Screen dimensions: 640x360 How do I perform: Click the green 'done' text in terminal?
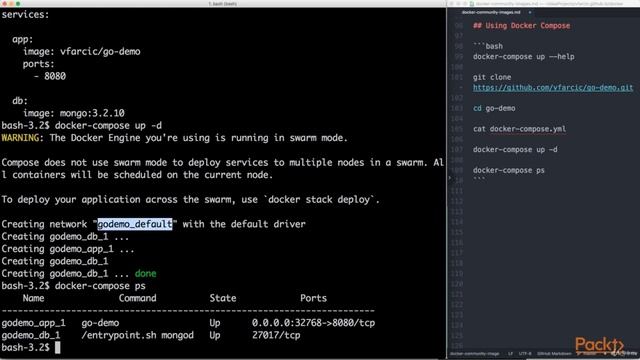[x=146, y=273]
